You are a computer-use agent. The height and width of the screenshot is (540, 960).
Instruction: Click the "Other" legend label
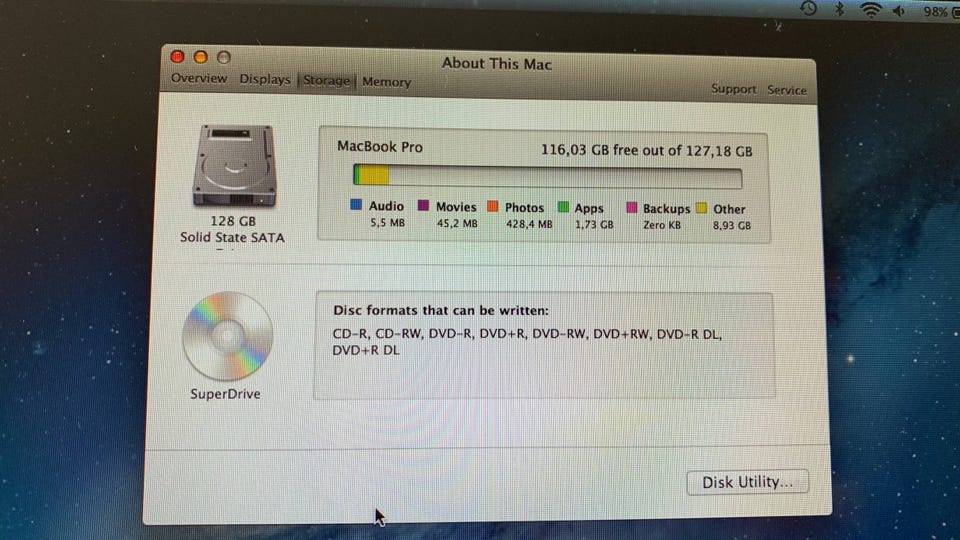coord(729,209)
